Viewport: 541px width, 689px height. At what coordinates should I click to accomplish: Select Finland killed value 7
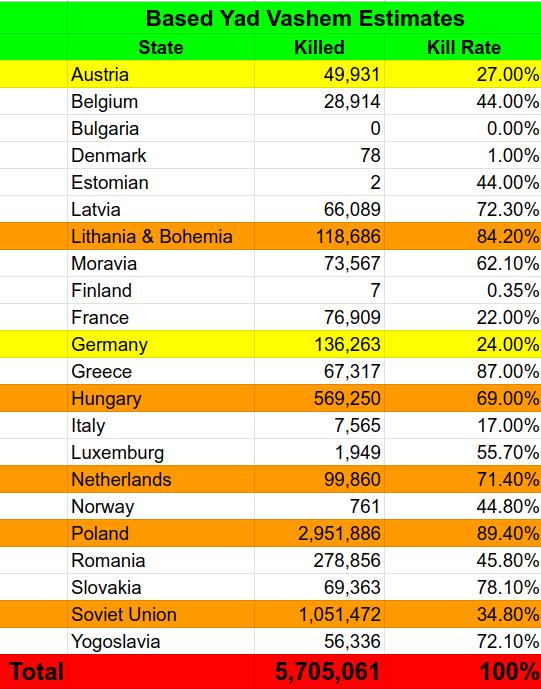click(x=320, y=290)
